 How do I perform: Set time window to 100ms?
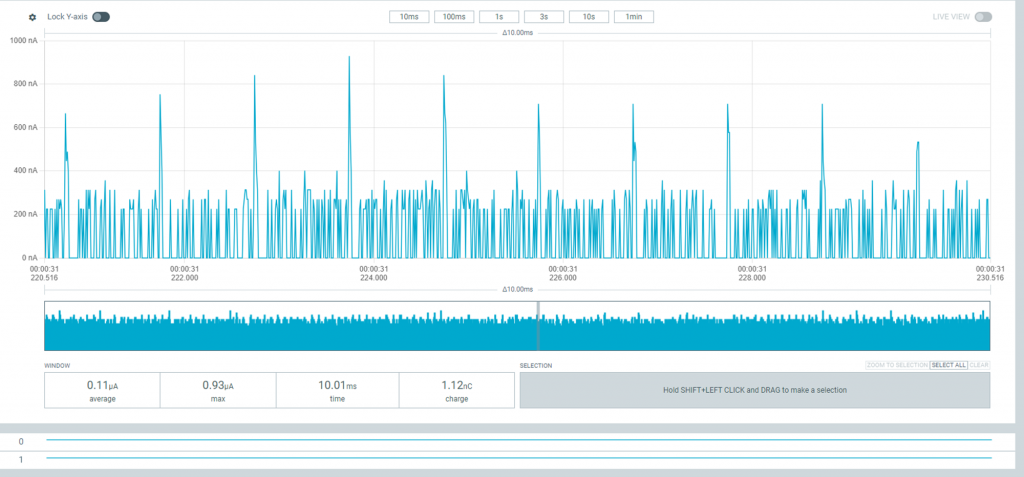(x=453, y=17)
